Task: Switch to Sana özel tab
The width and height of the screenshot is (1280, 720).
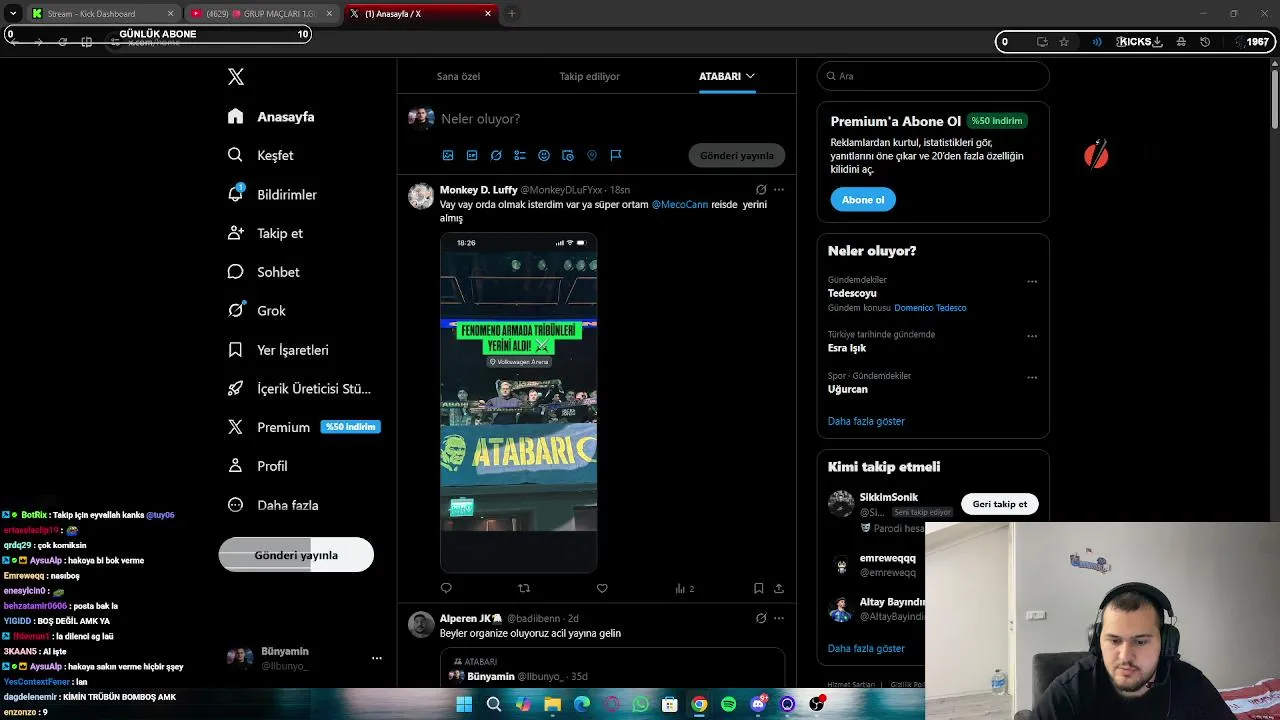Action: [x=458, y=76]
